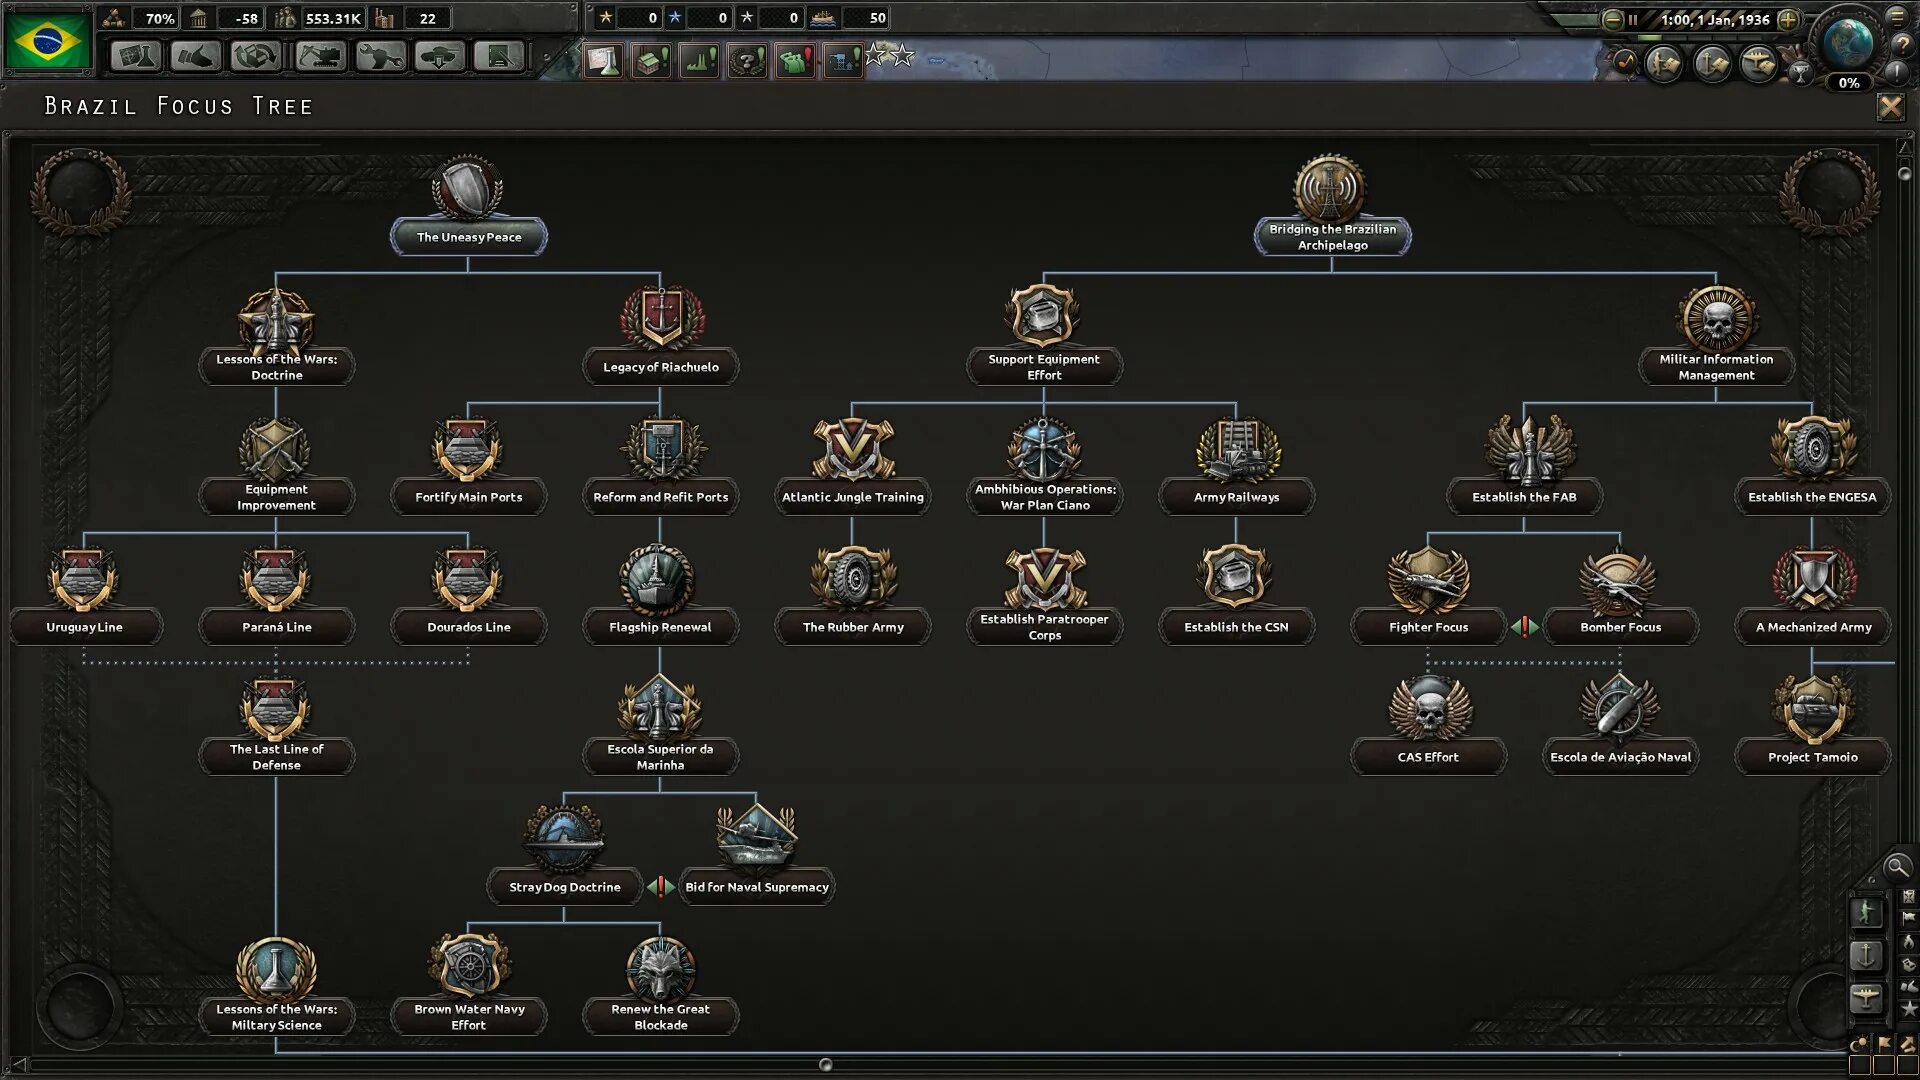Click the date 1:00, 1 Jan, 1936
1920x1080 pixels.
(1714, 19)
